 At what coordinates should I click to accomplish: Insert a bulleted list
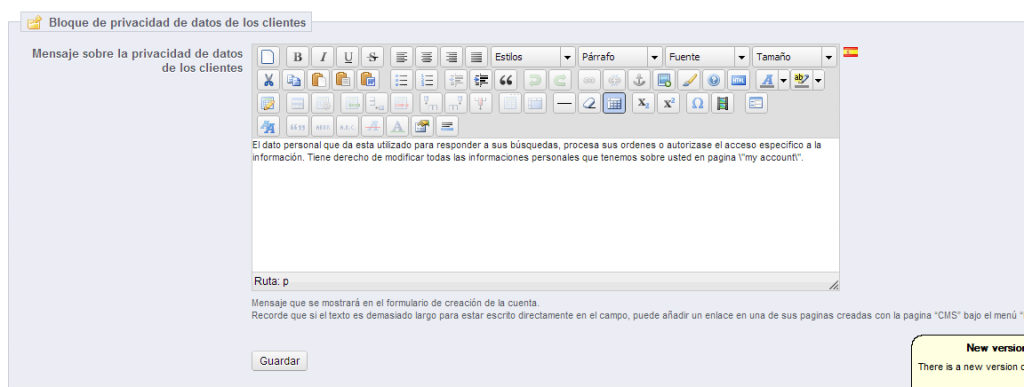403,80
